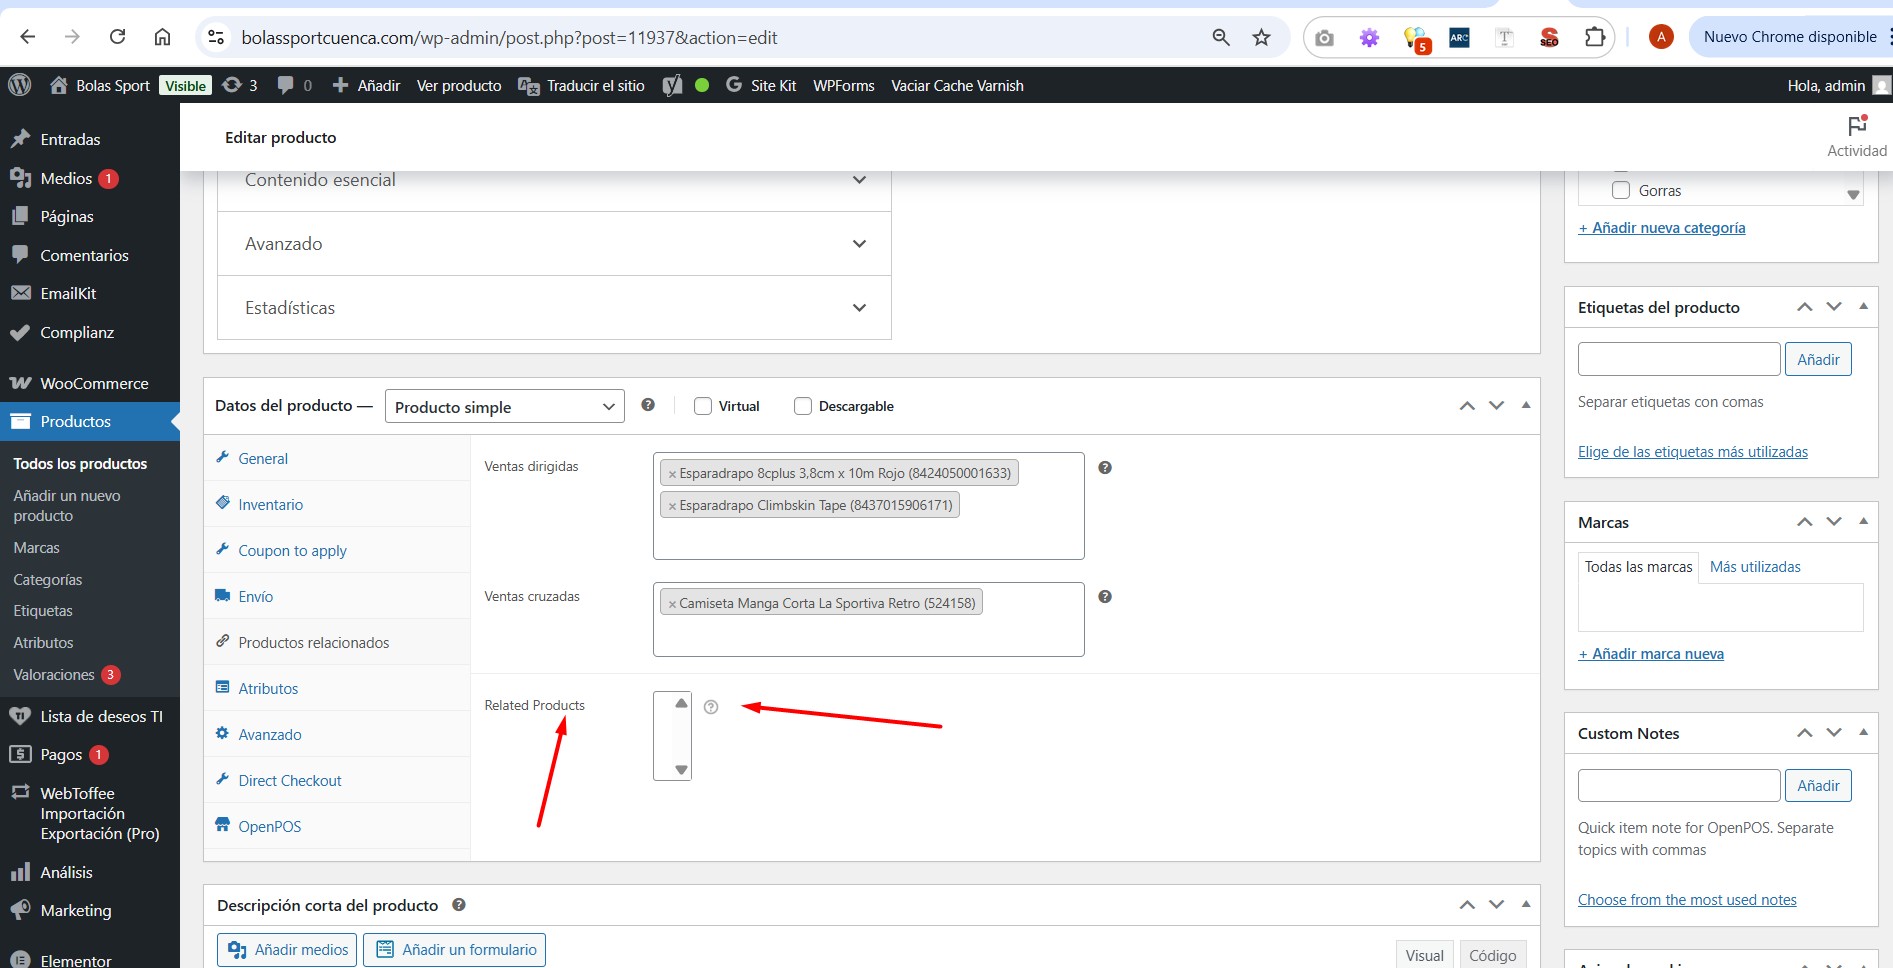The width and height of the screenshot is (1893, 968).
Task: Click help icon beside Related Products
Action: 711,707
